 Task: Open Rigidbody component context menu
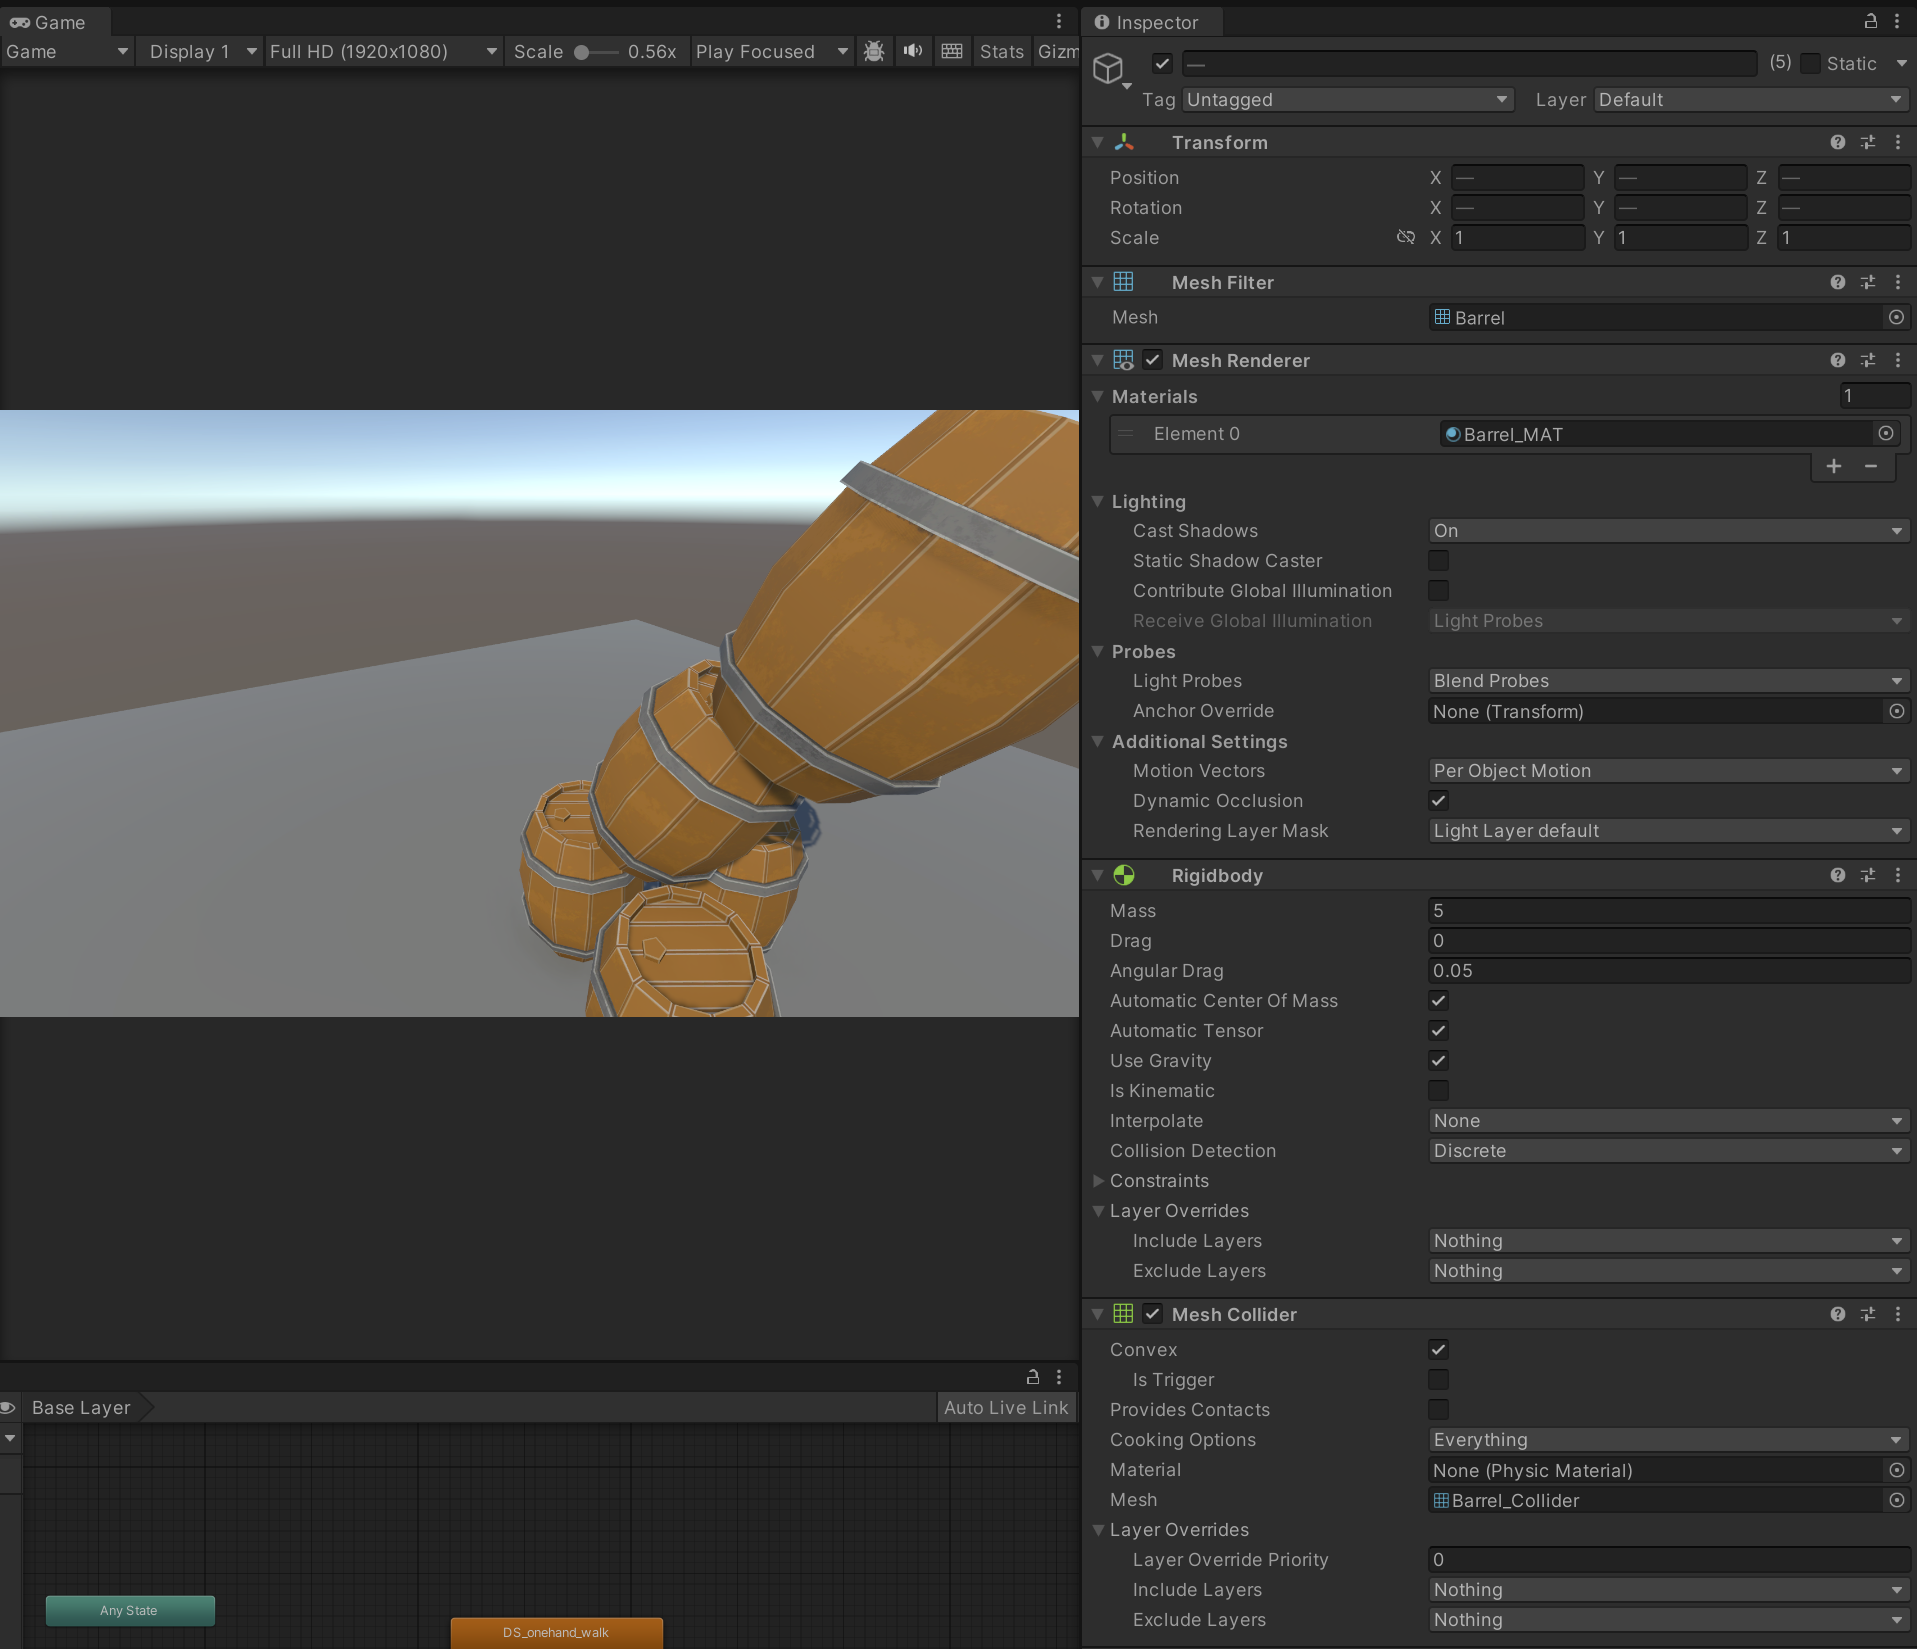pos(1898,875)
